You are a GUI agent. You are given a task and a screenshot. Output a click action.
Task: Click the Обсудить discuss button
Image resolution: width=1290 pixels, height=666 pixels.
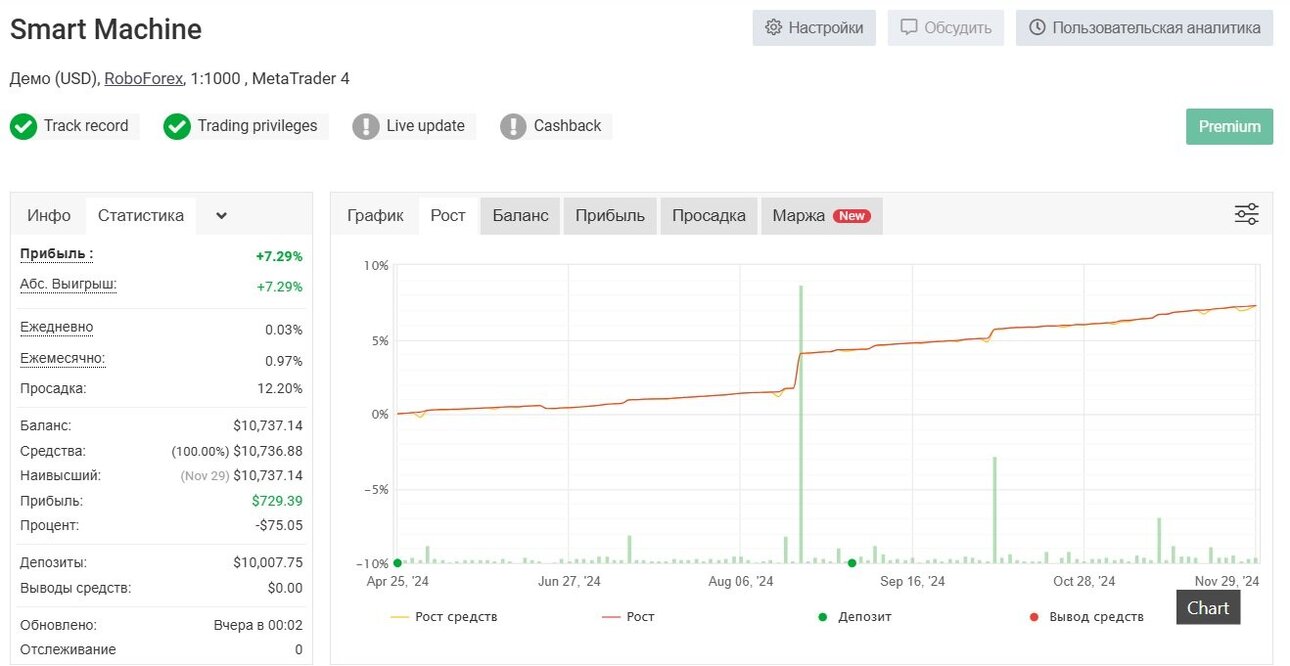[x=946, y=28]
